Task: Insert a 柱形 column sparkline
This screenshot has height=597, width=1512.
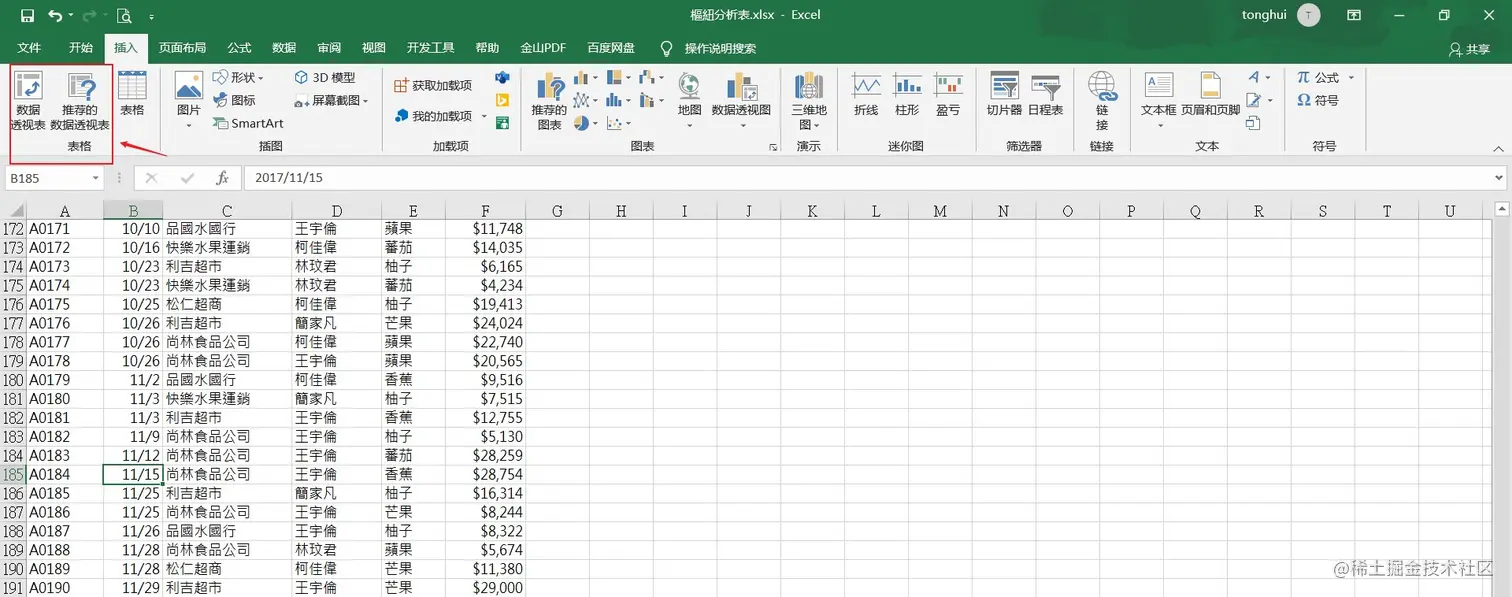Action: pos(907,95)
